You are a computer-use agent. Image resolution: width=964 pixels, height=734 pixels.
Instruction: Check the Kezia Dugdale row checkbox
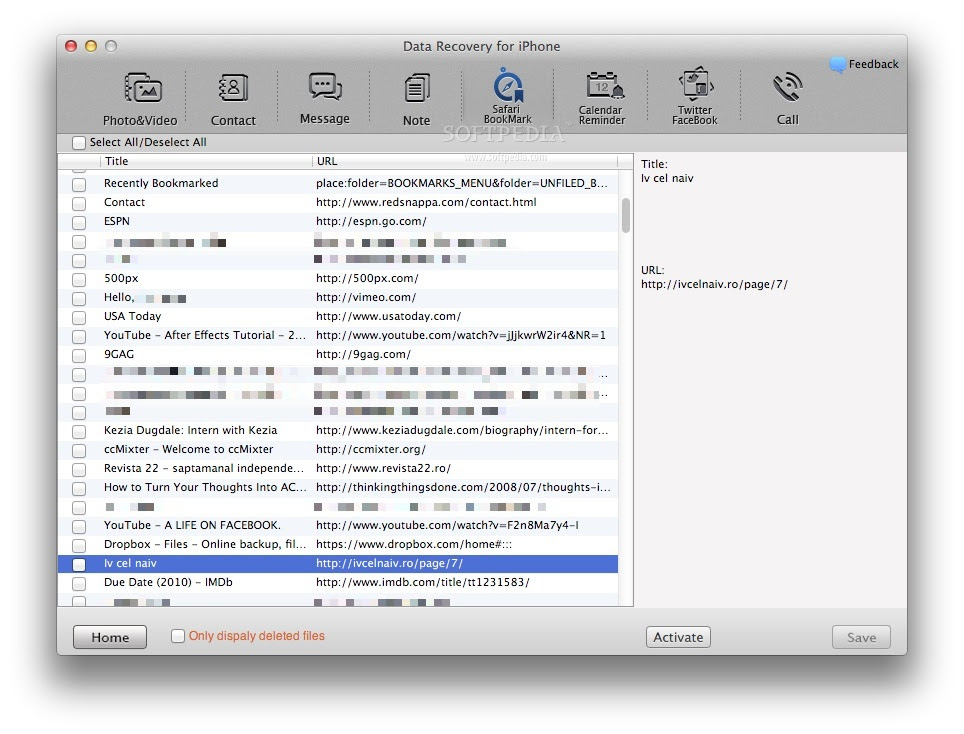click(79, 432)
